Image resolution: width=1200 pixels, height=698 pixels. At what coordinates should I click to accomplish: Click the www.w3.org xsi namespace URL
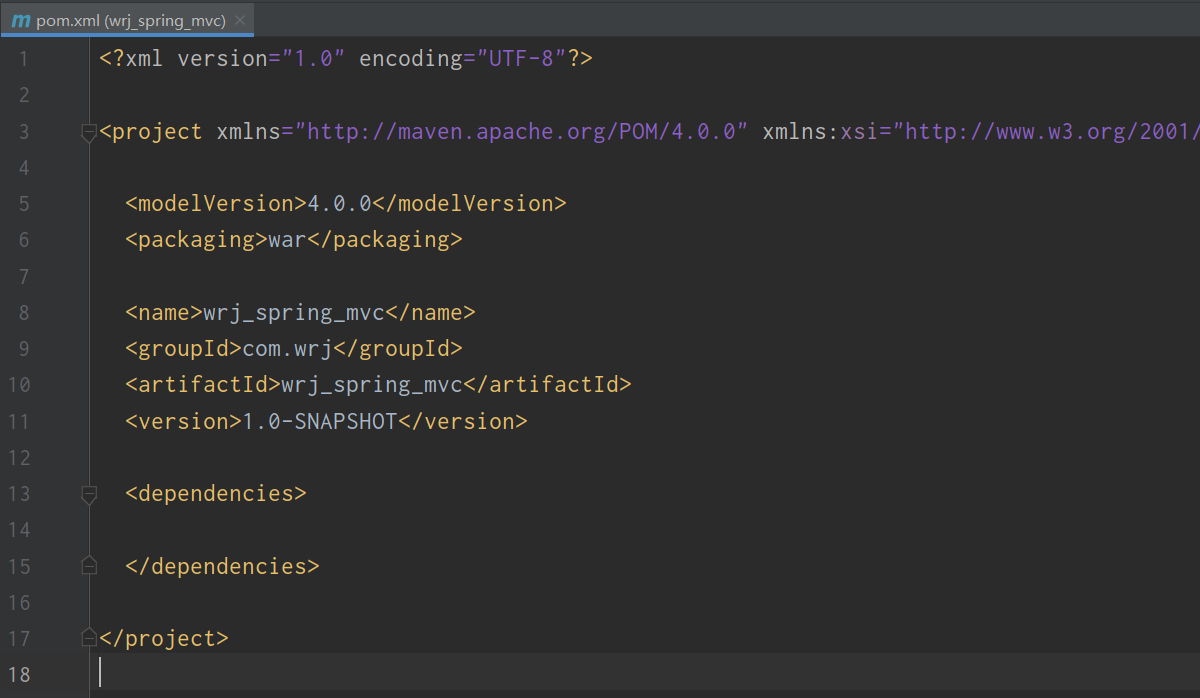click(1050, 132)
